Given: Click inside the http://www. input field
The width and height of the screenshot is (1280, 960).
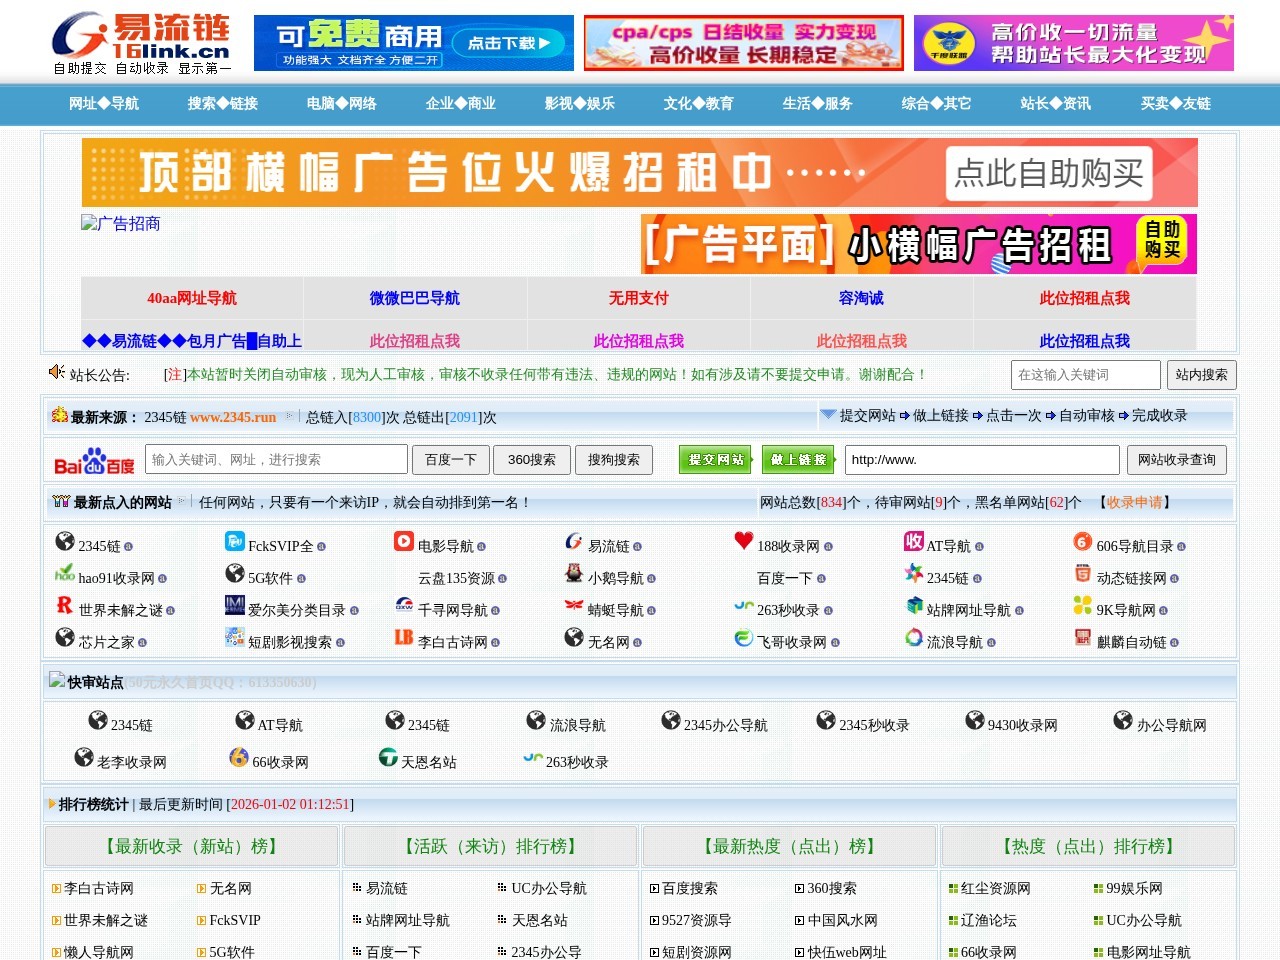Looking at the screenshot, I should click(x=982, y=460).
